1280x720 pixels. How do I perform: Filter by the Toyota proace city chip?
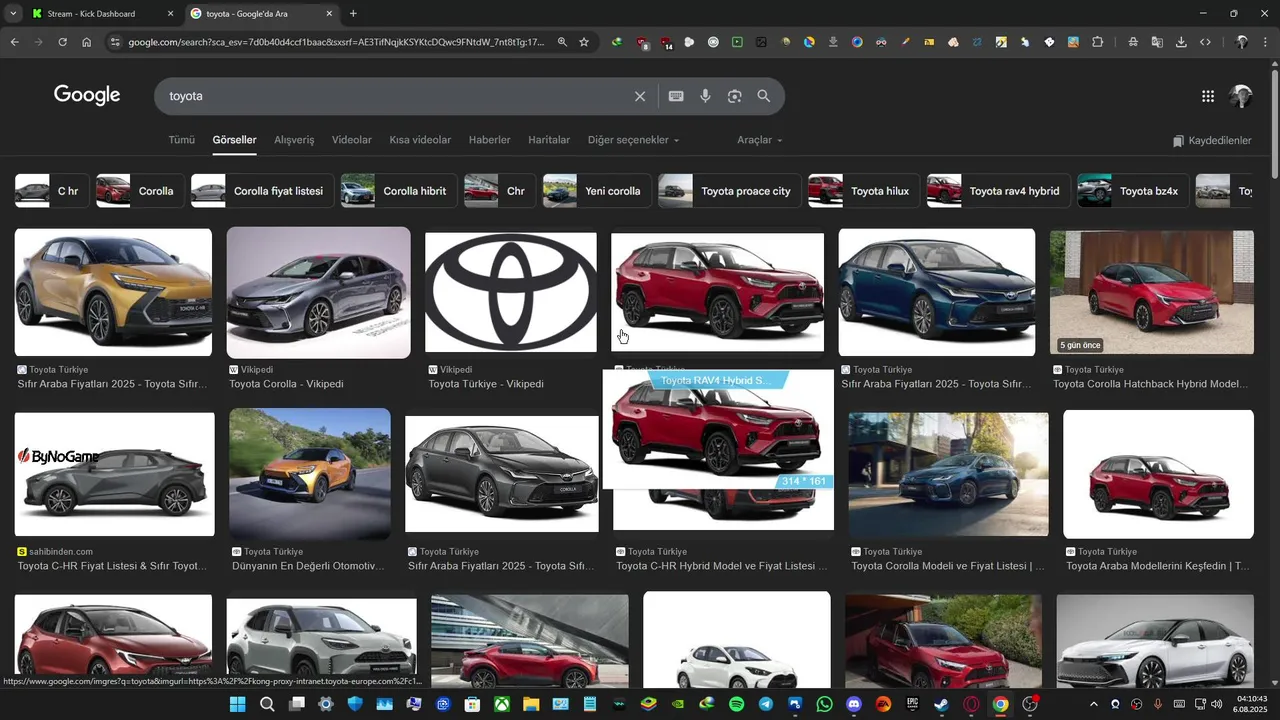(x=729, y=191)
